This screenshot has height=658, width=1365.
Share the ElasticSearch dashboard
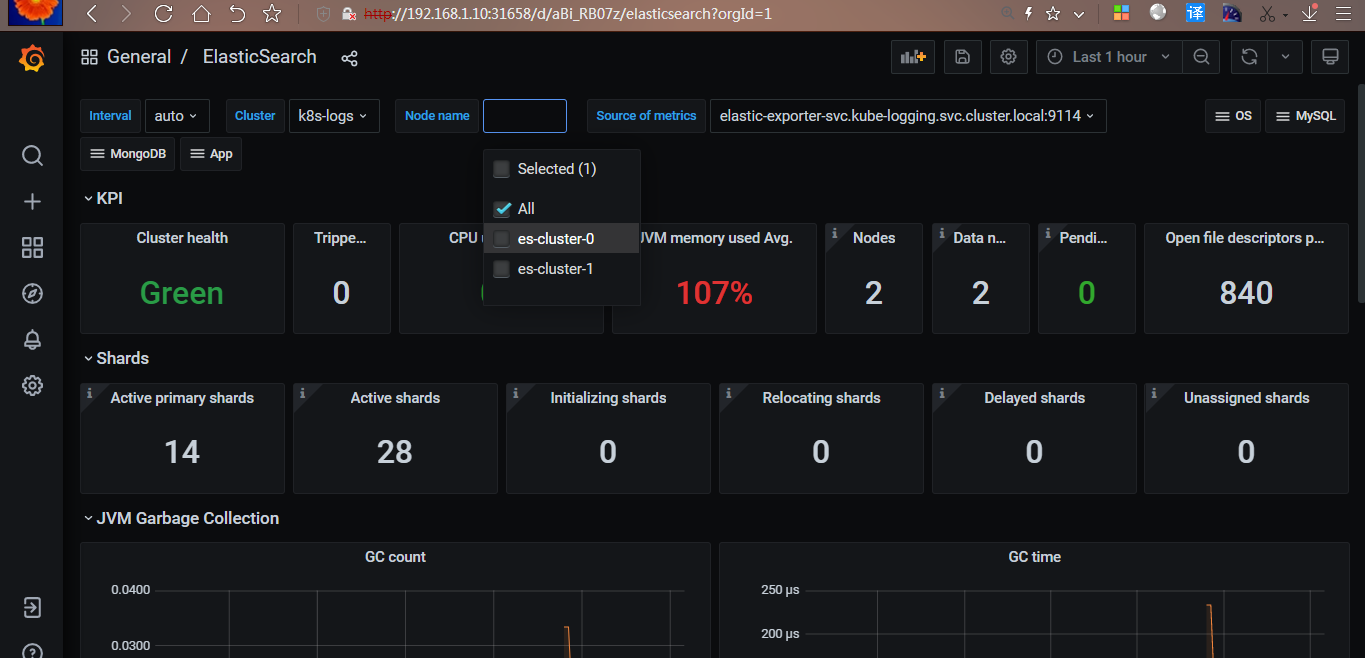(x=349, y=58)
